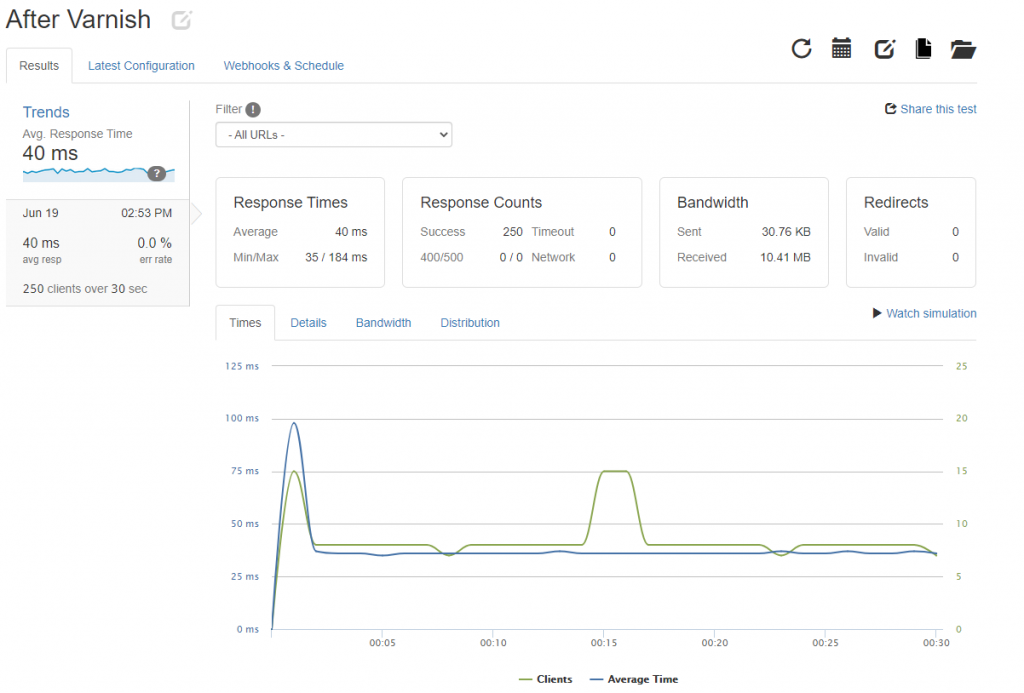Click the 00:15 time axis label
Screen dimensions: 1024x693
click(603, 643)
